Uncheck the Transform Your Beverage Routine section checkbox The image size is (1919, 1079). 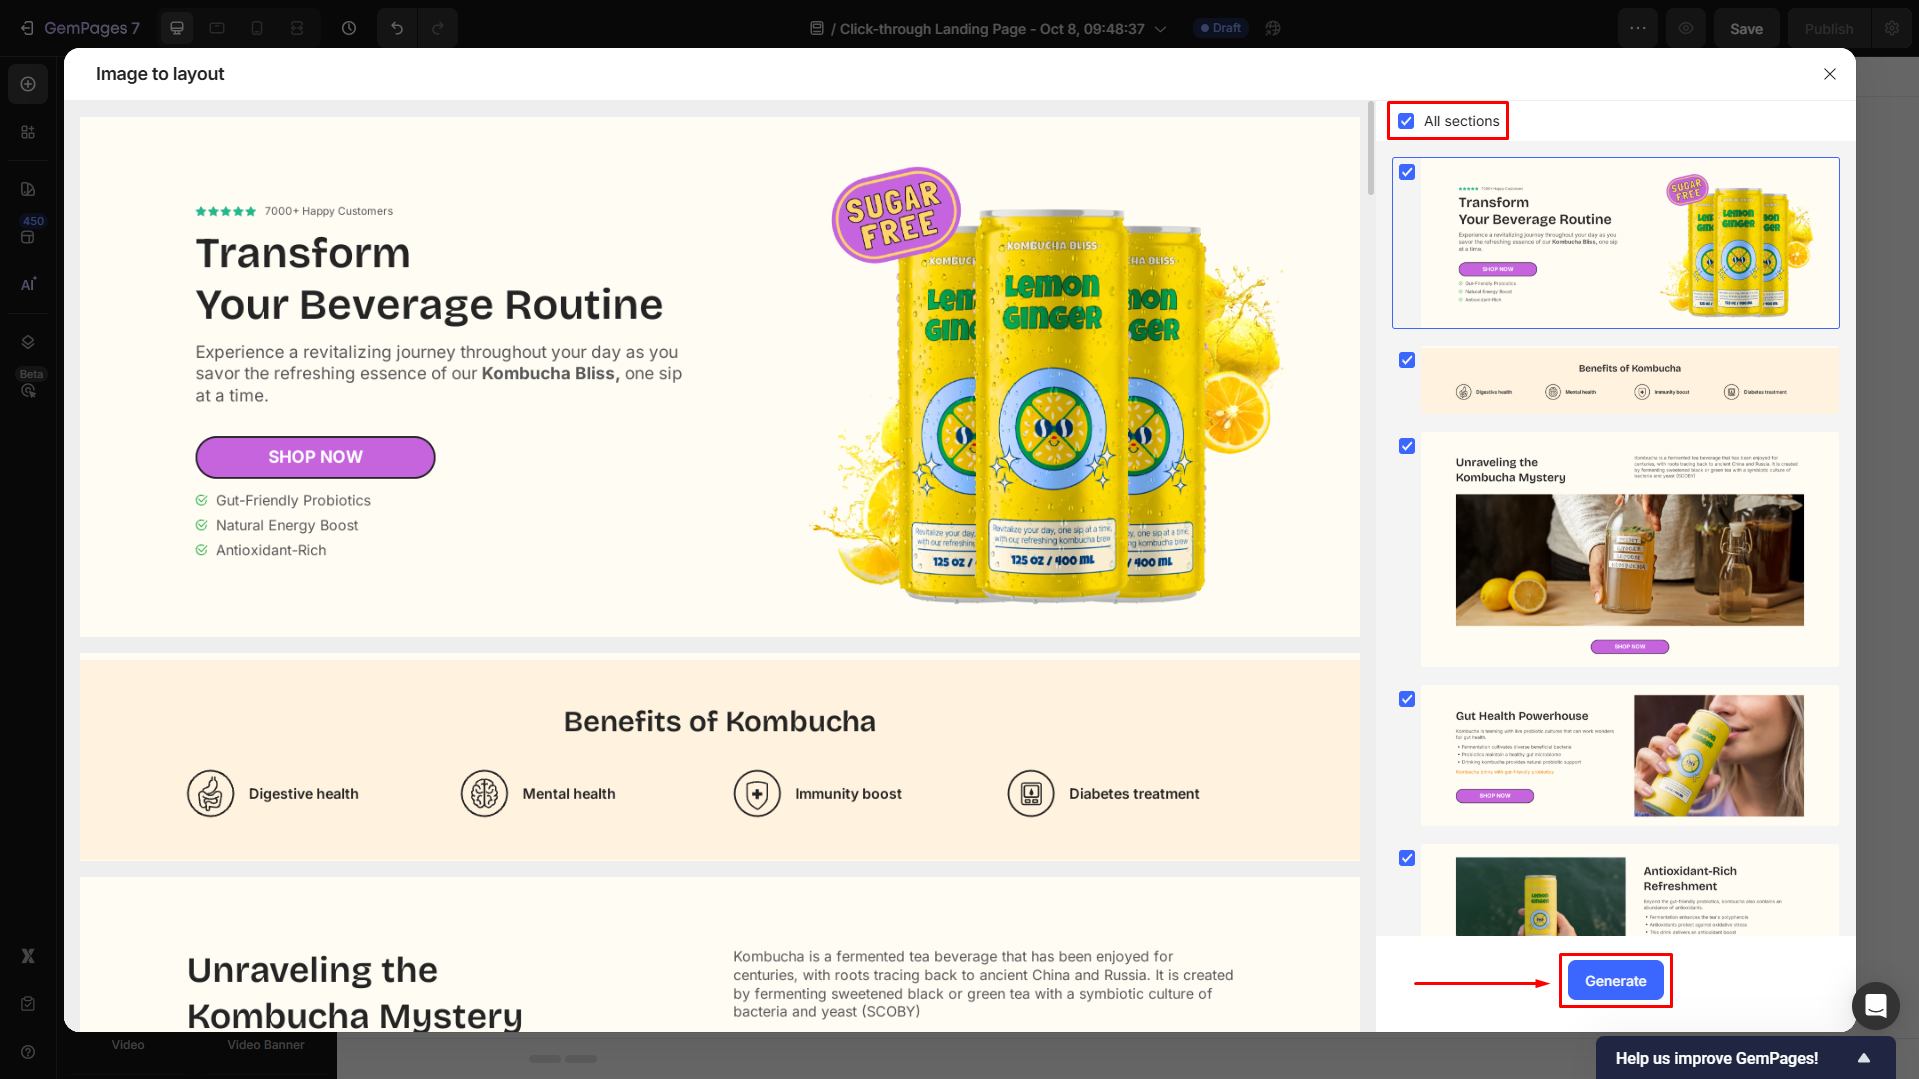[1407, 172]
